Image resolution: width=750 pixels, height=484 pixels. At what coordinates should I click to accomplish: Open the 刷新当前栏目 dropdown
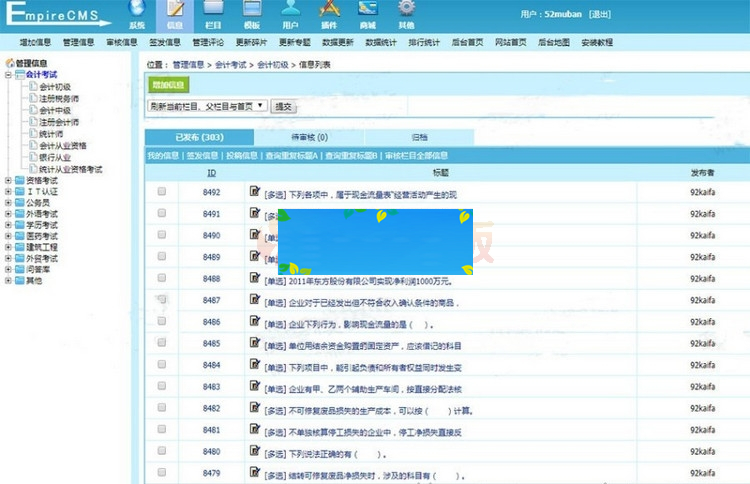point(207,105)
